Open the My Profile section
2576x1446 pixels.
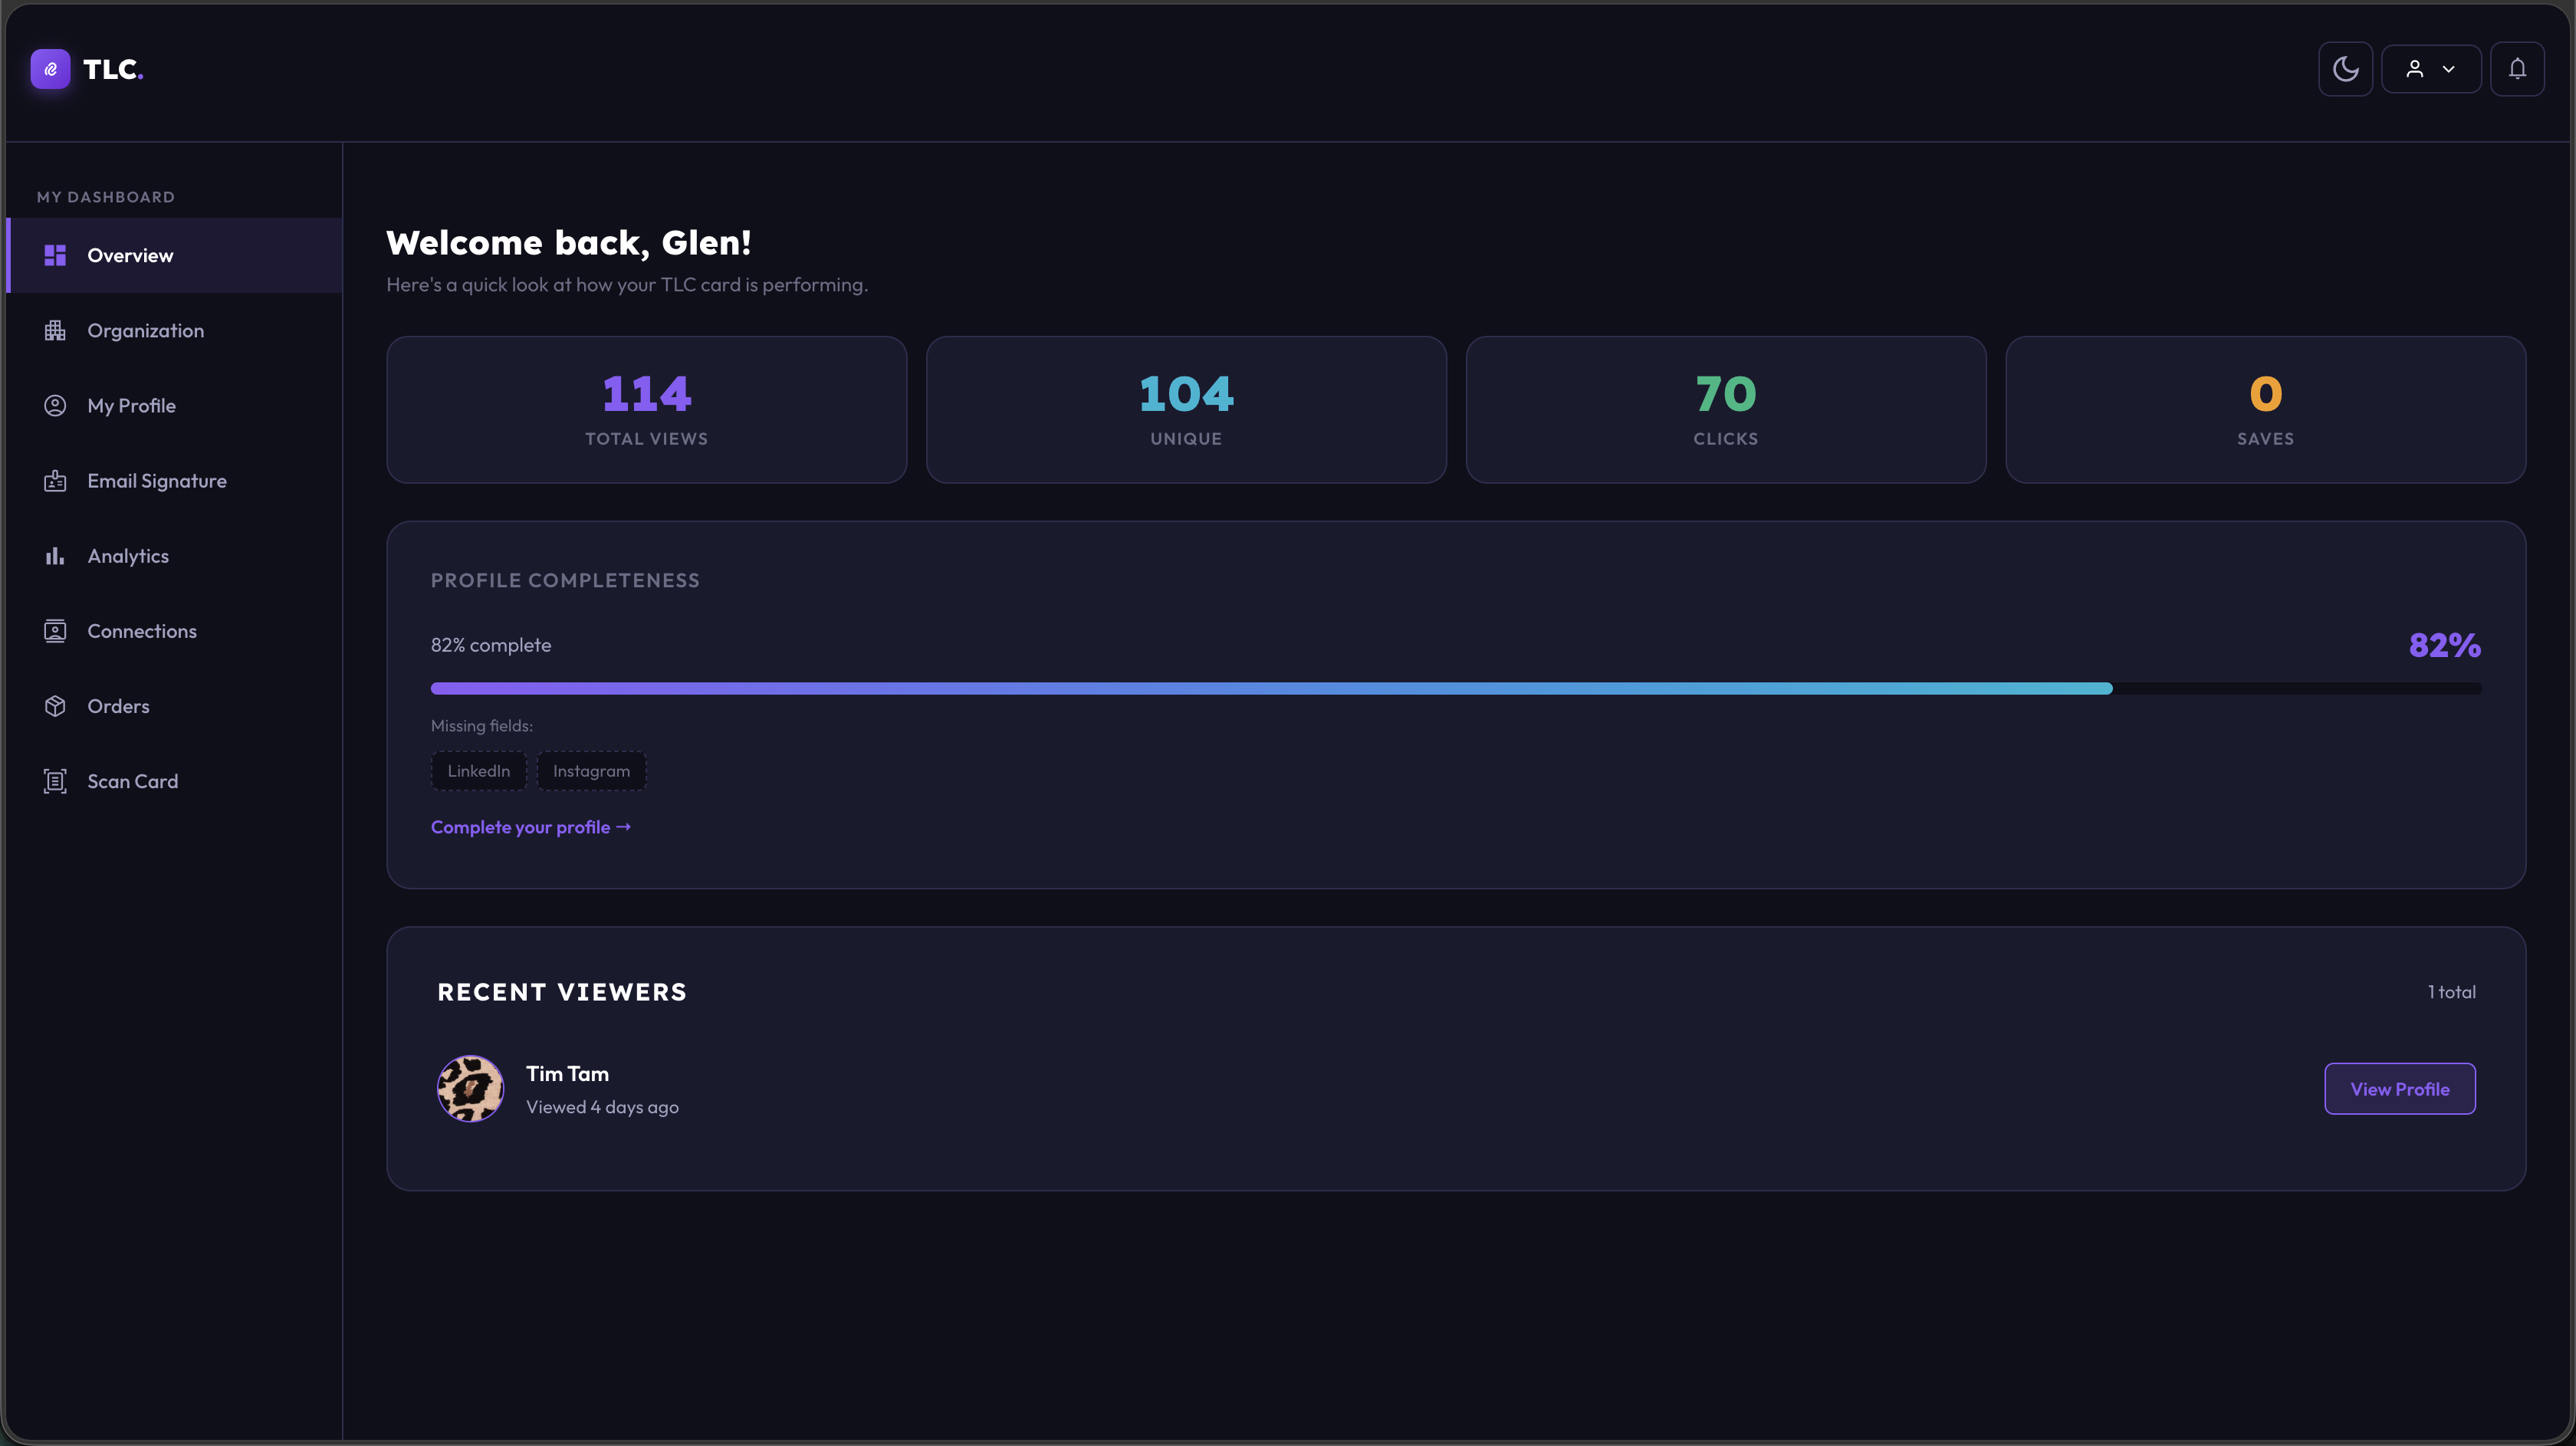pyautogui.click(x=174, y=405)
